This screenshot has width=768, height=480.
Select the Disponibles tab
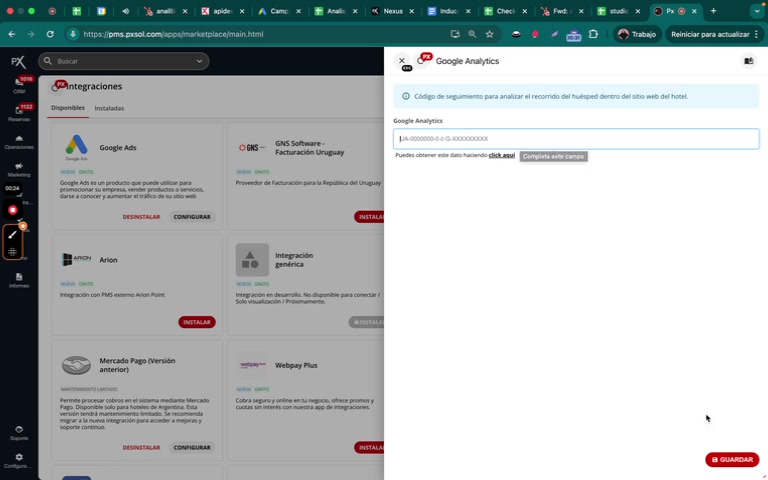[x=68, y=108]
